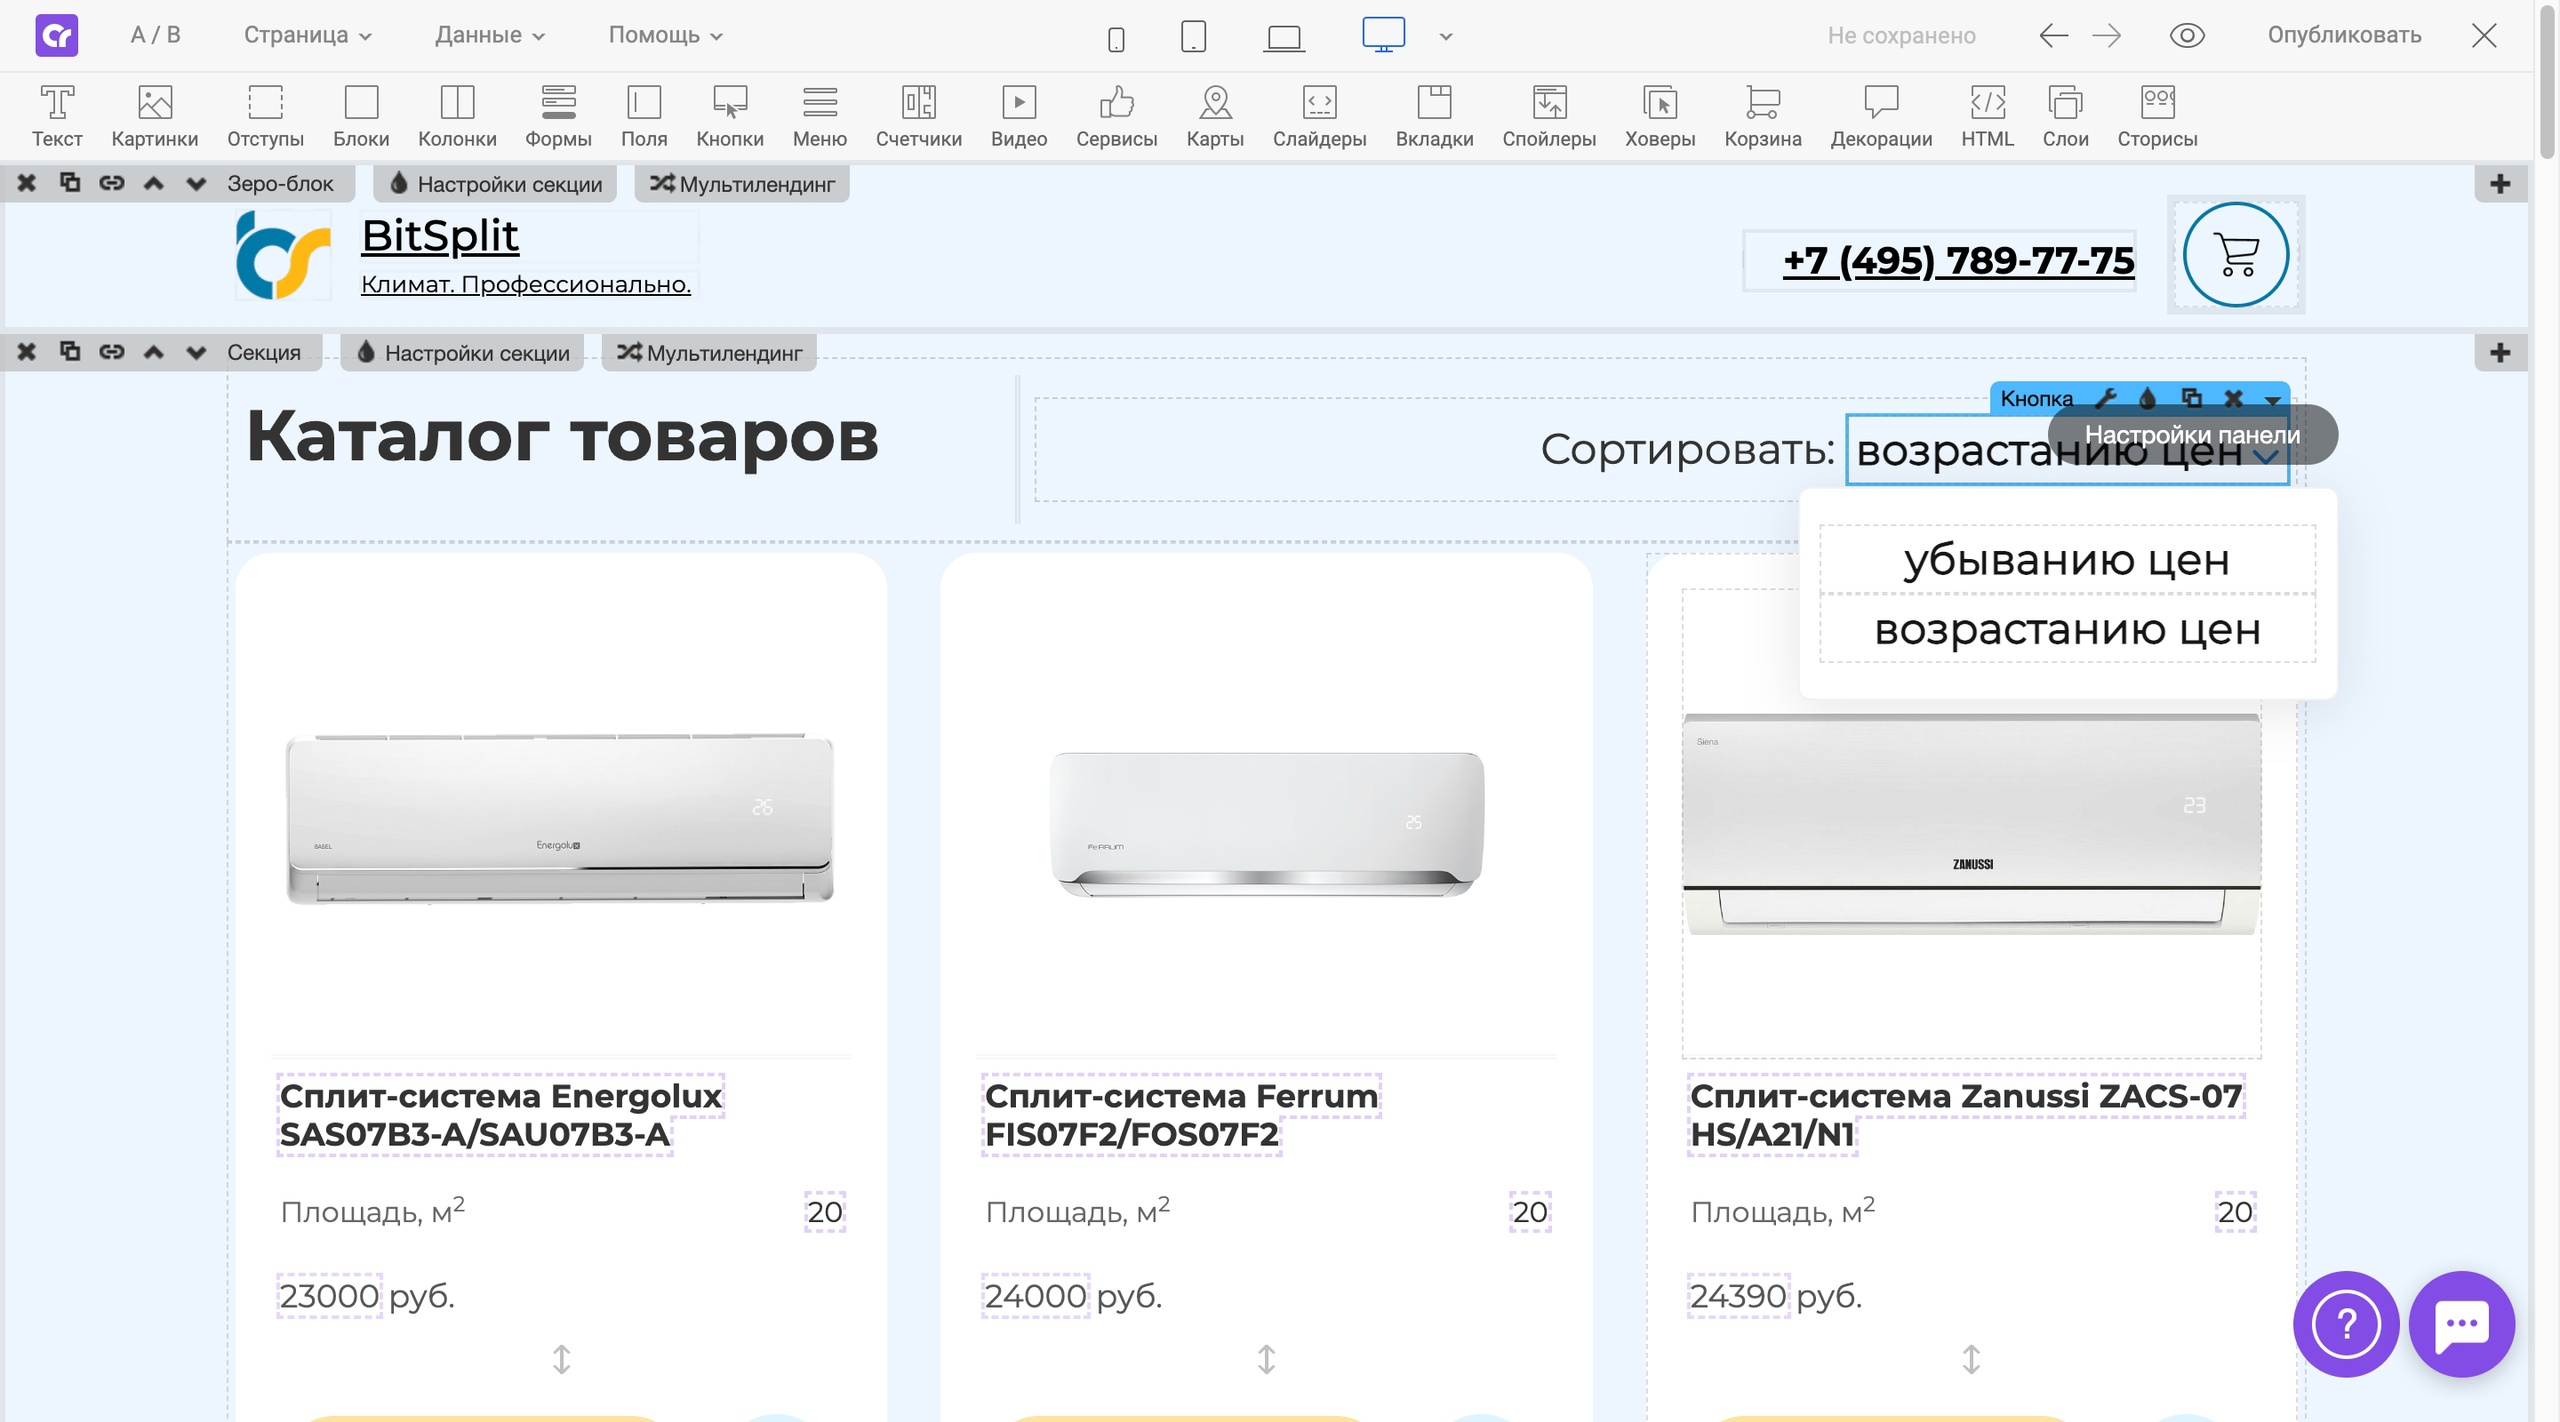Select the Текст tool
Viewport: 2560px width, 1422px height.
[57, 116]
